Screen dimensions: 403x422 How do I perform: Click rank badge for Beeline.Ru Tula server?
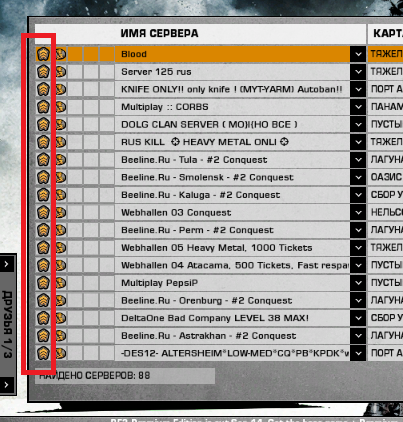[x=43, y=160]
